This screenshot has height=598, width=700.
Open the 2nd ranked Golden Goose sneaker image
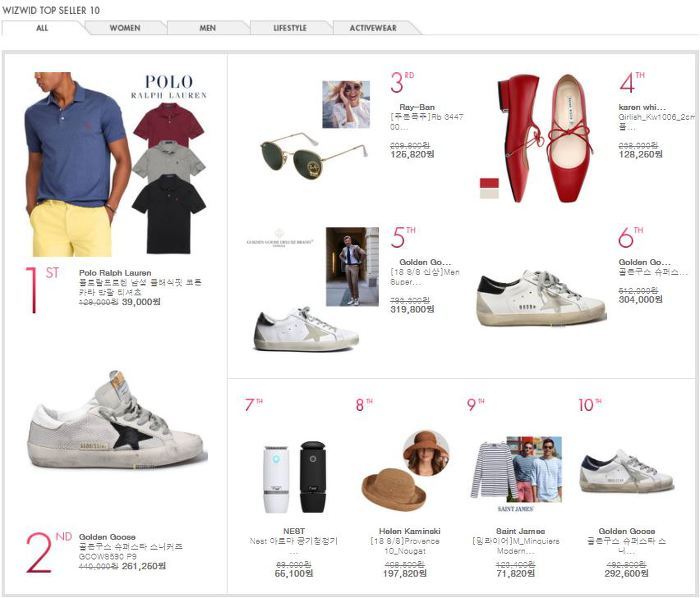(x=117, y=420)
